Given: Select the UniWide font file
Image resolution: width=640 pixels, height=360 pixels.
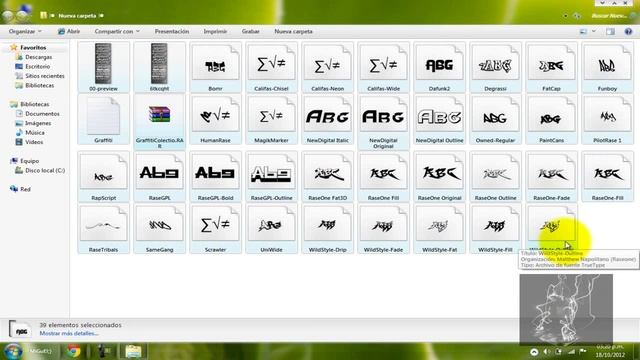Looking at the screenshot, I should [271, 229].
